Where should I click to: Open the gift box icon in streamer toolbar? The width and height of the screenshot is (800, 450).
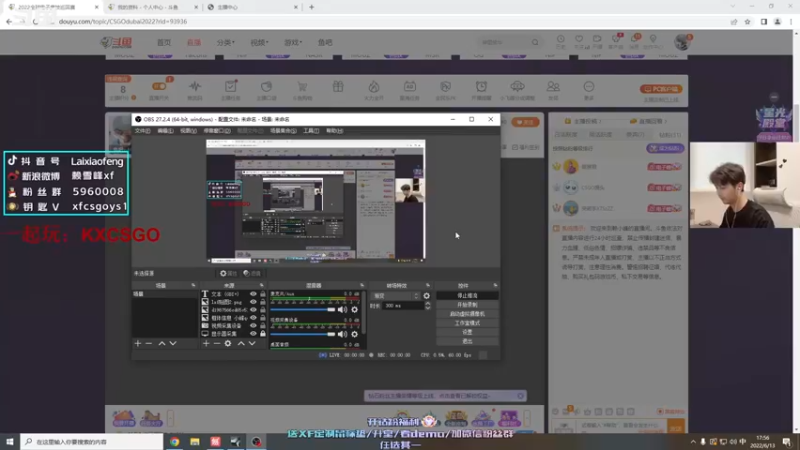click(338, 86)
